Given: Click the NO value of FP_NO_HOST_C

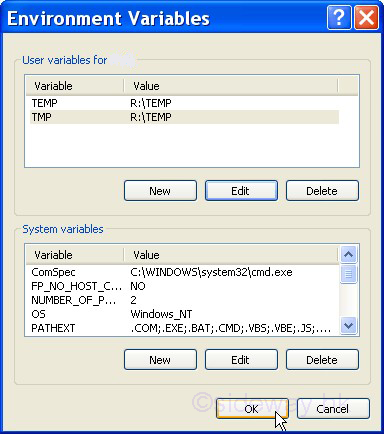Looking at the screenshot, I should [x=138, y=286].
